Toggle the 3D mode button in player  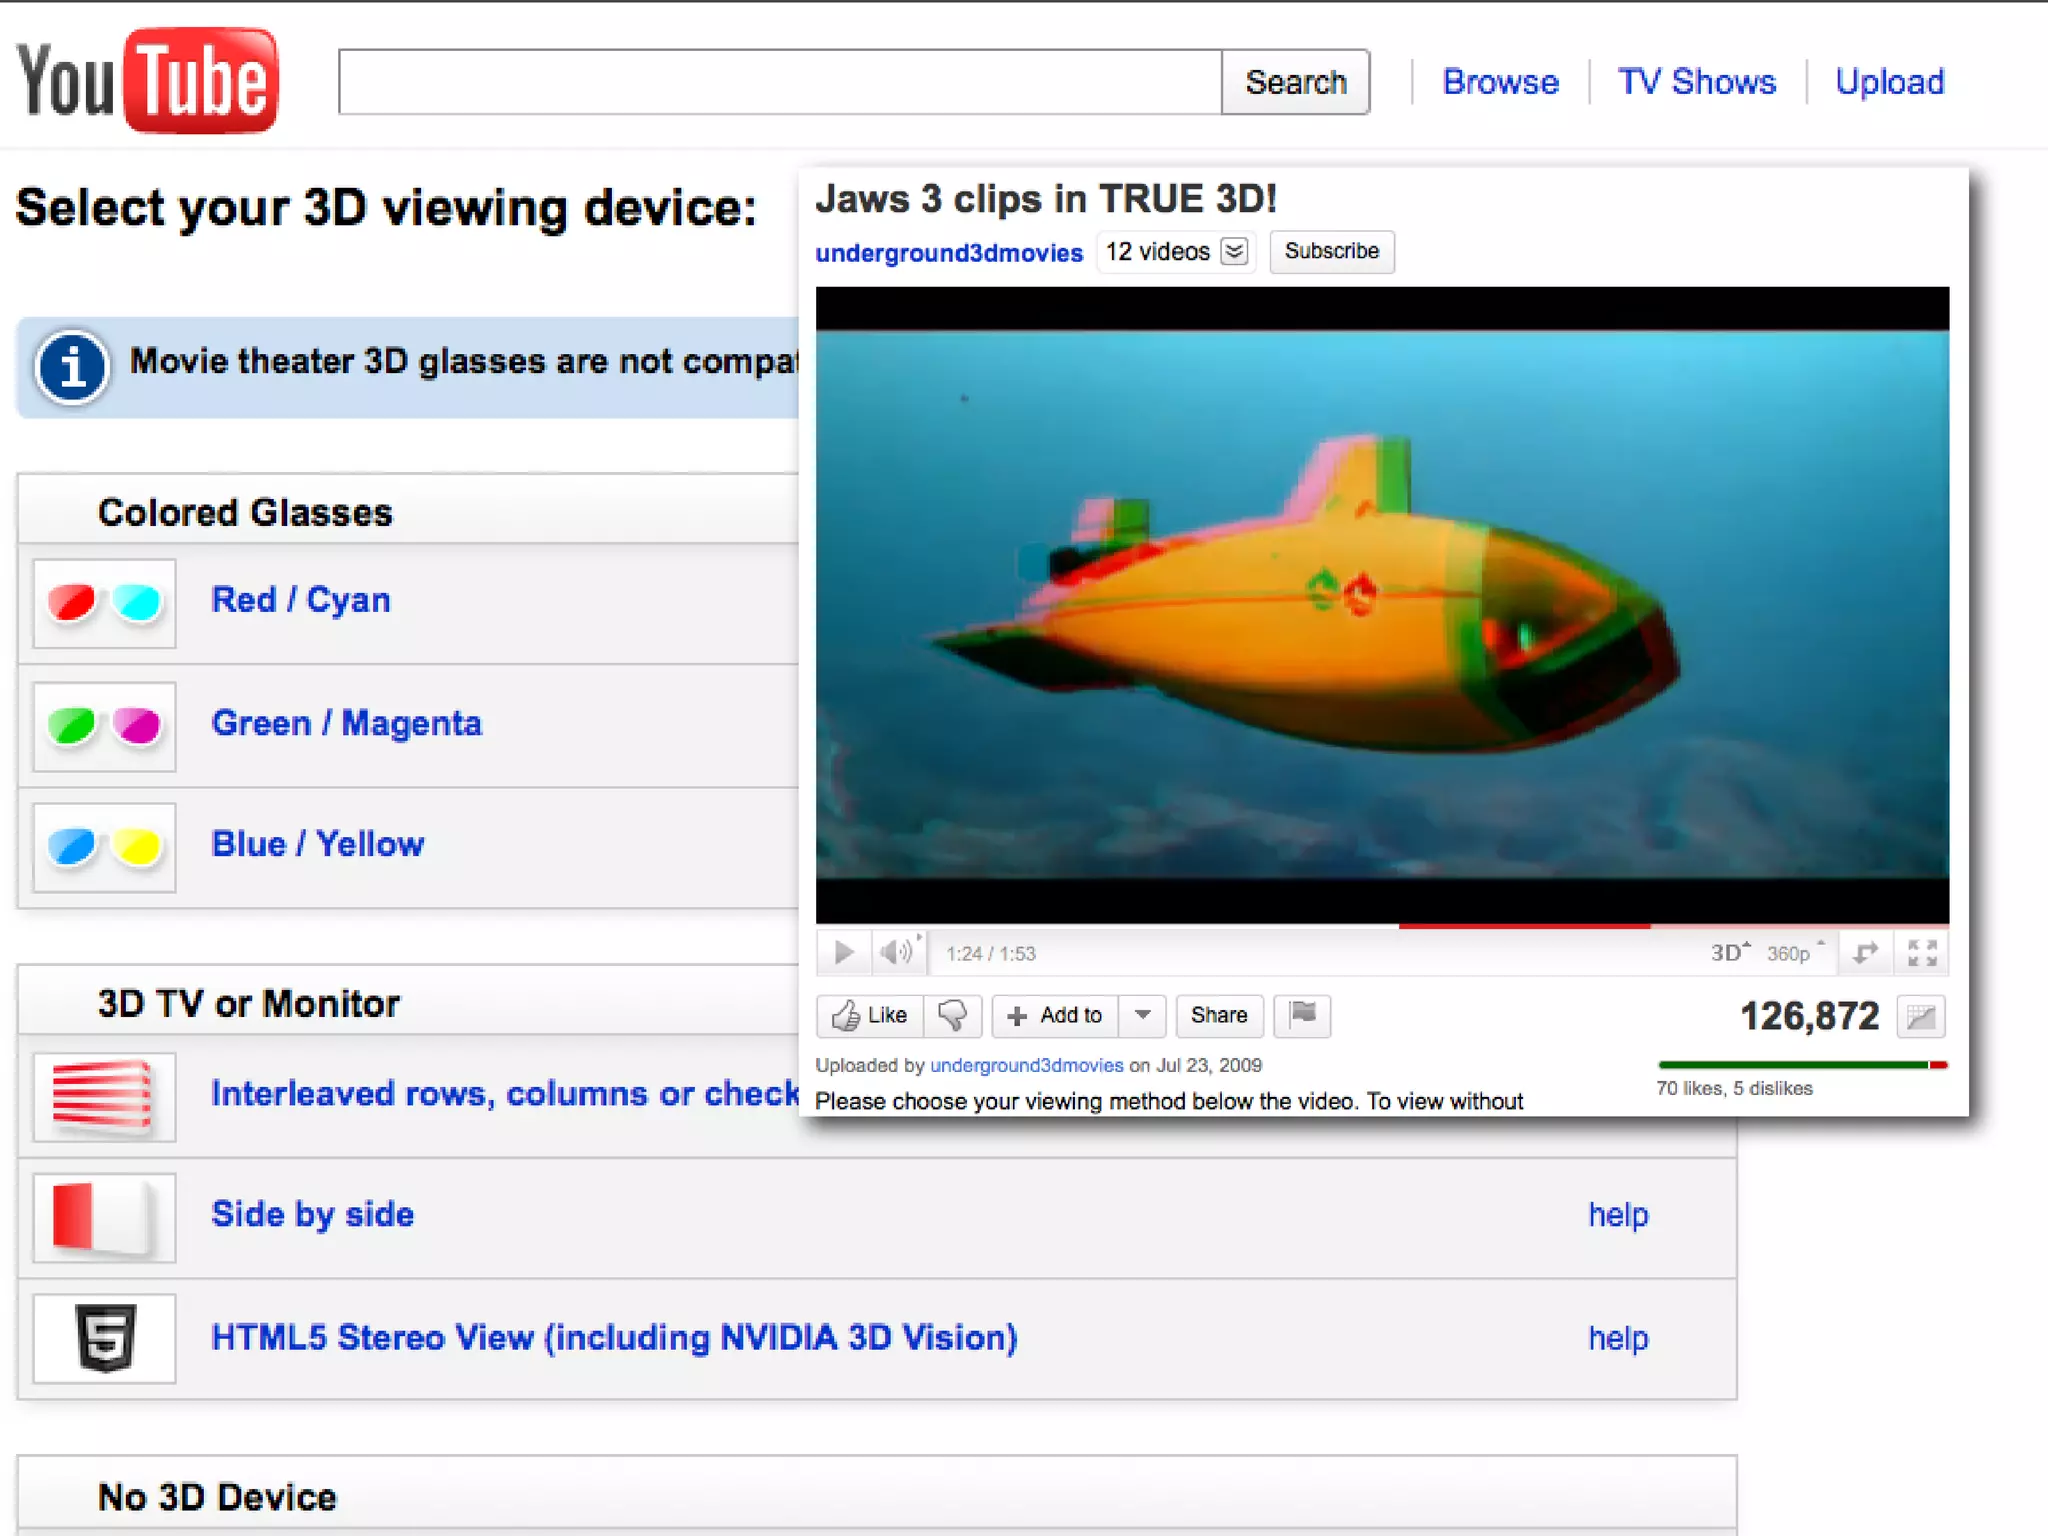coord(1729,952)
